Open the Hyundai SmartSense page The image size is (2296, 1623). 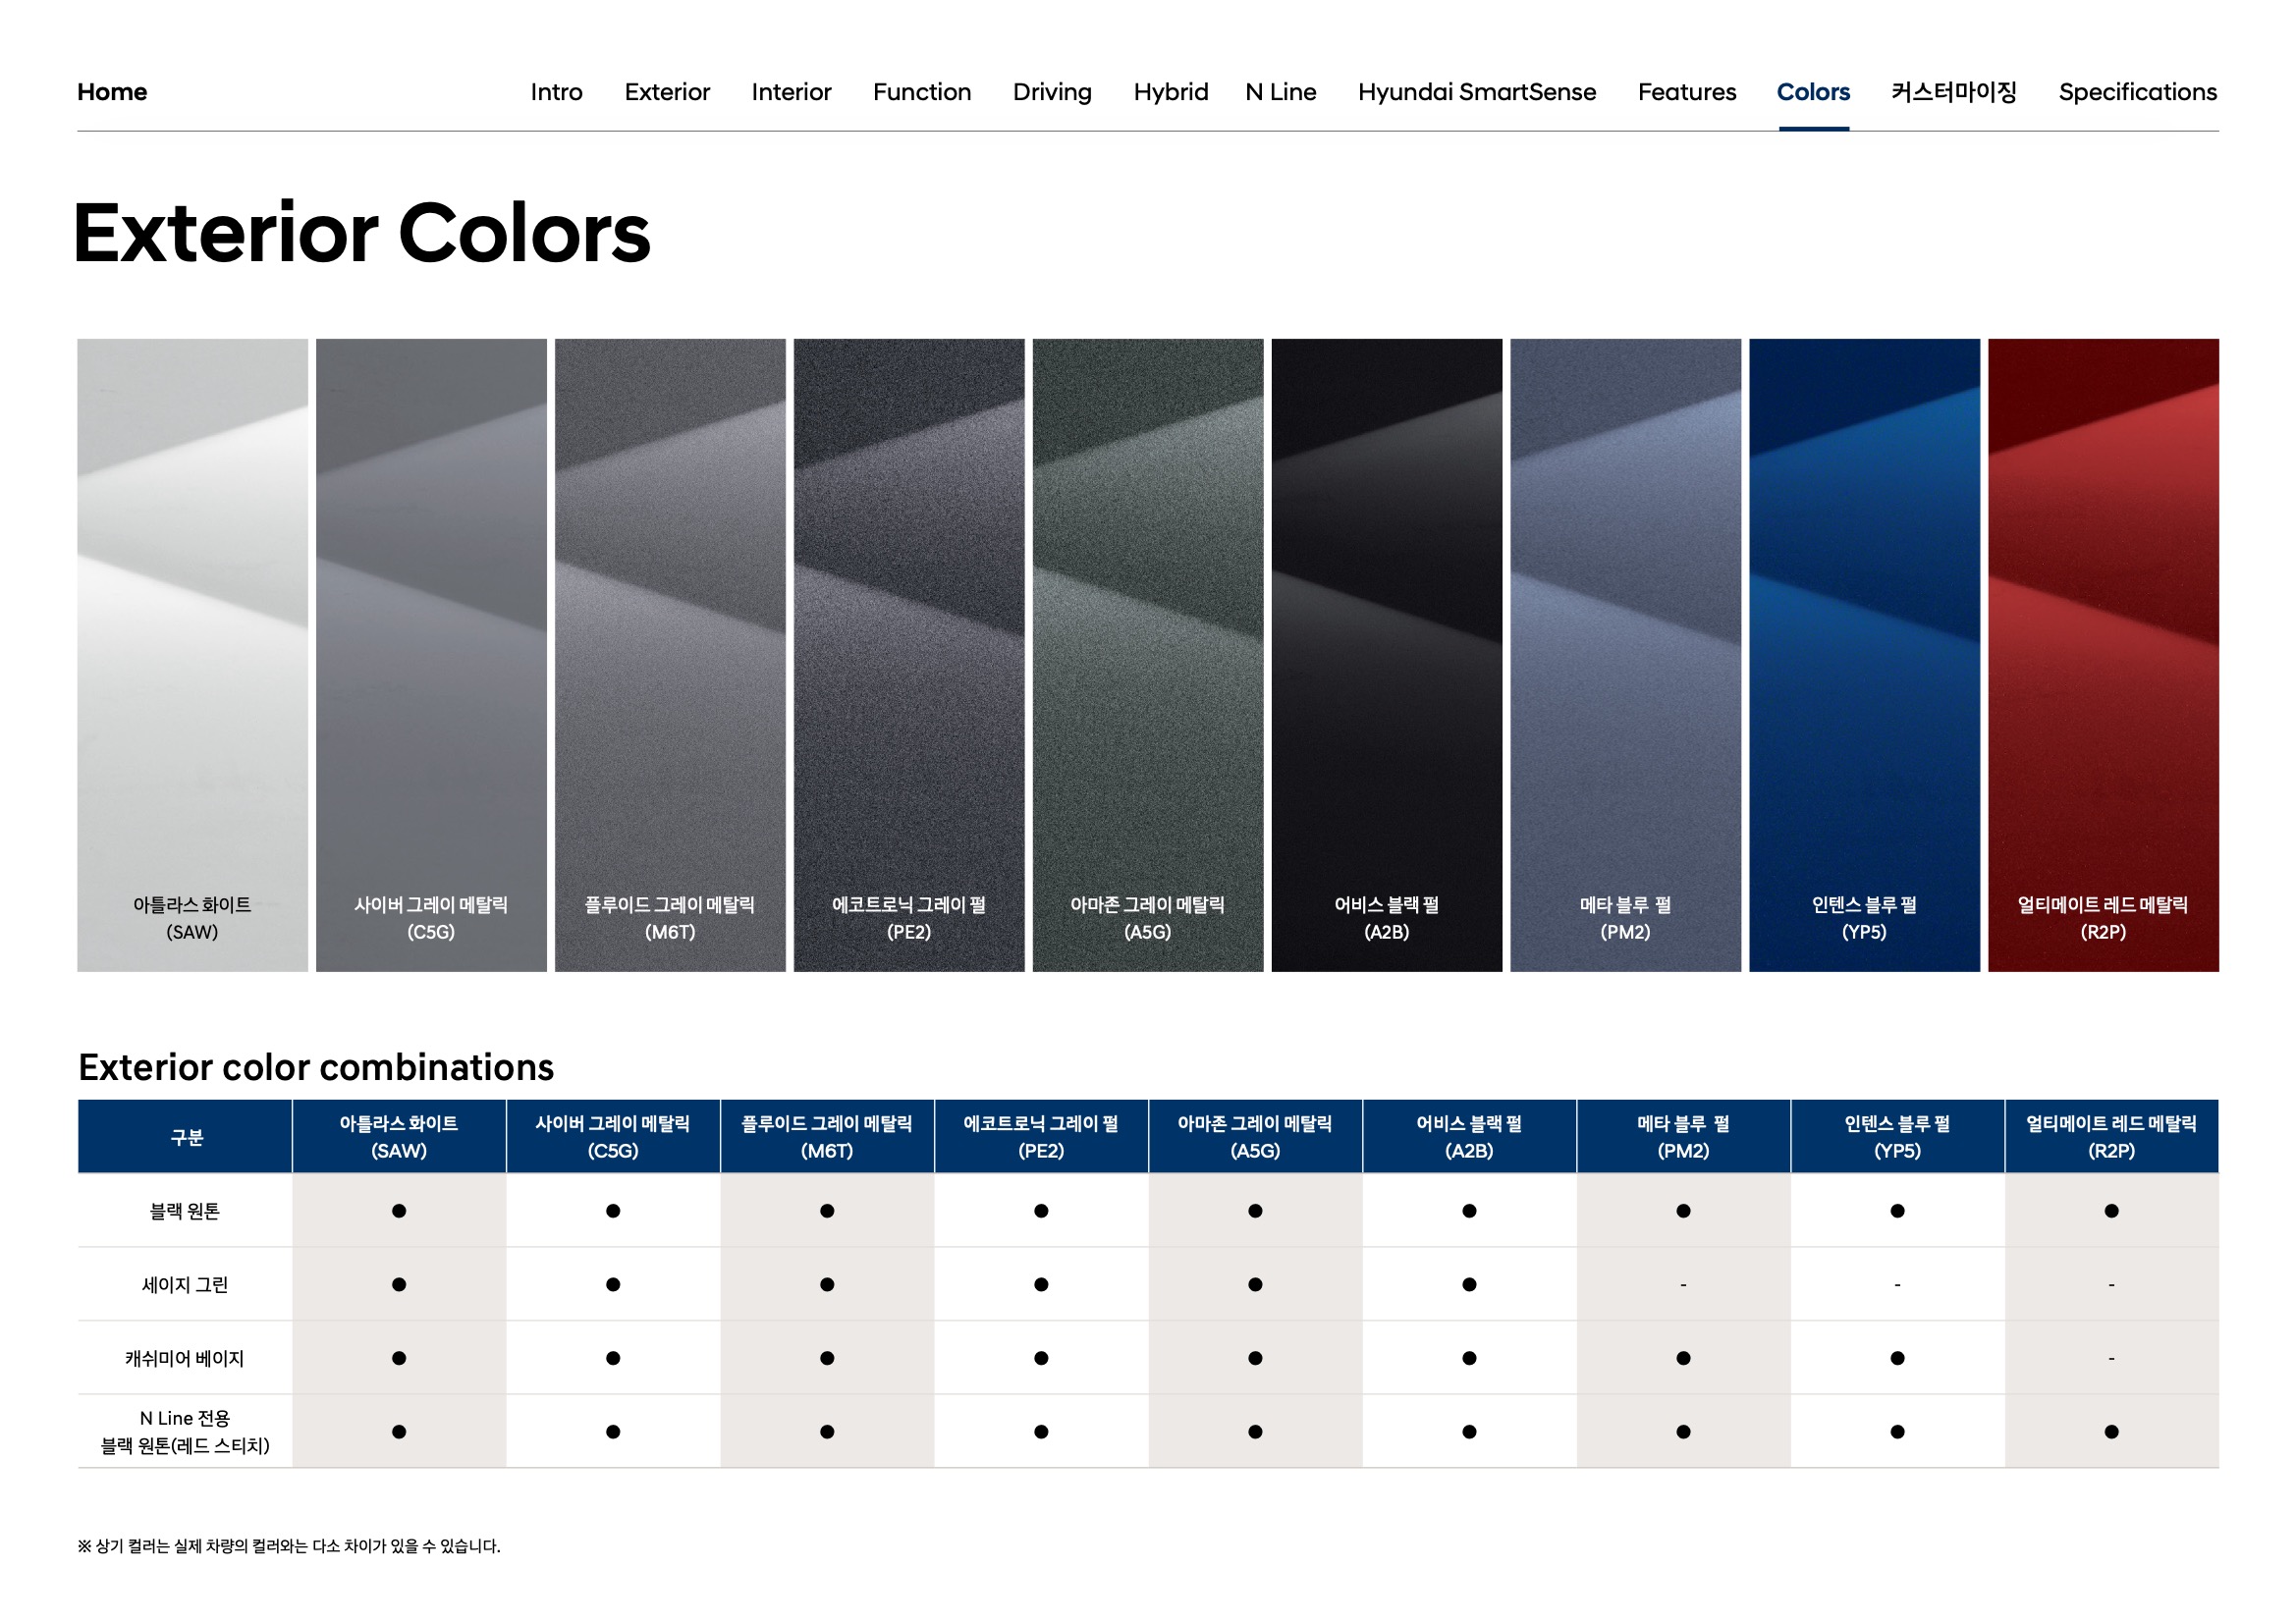(x=1476, y=92)
